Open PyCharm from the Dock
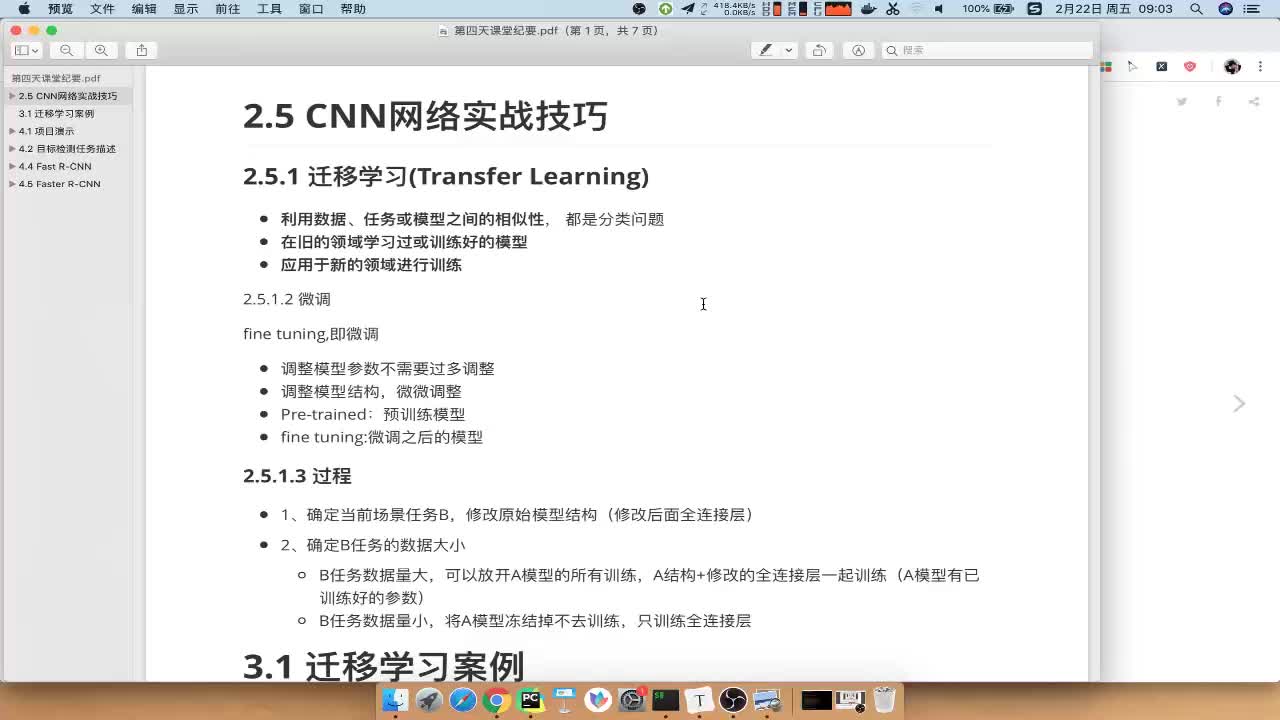 531,700
